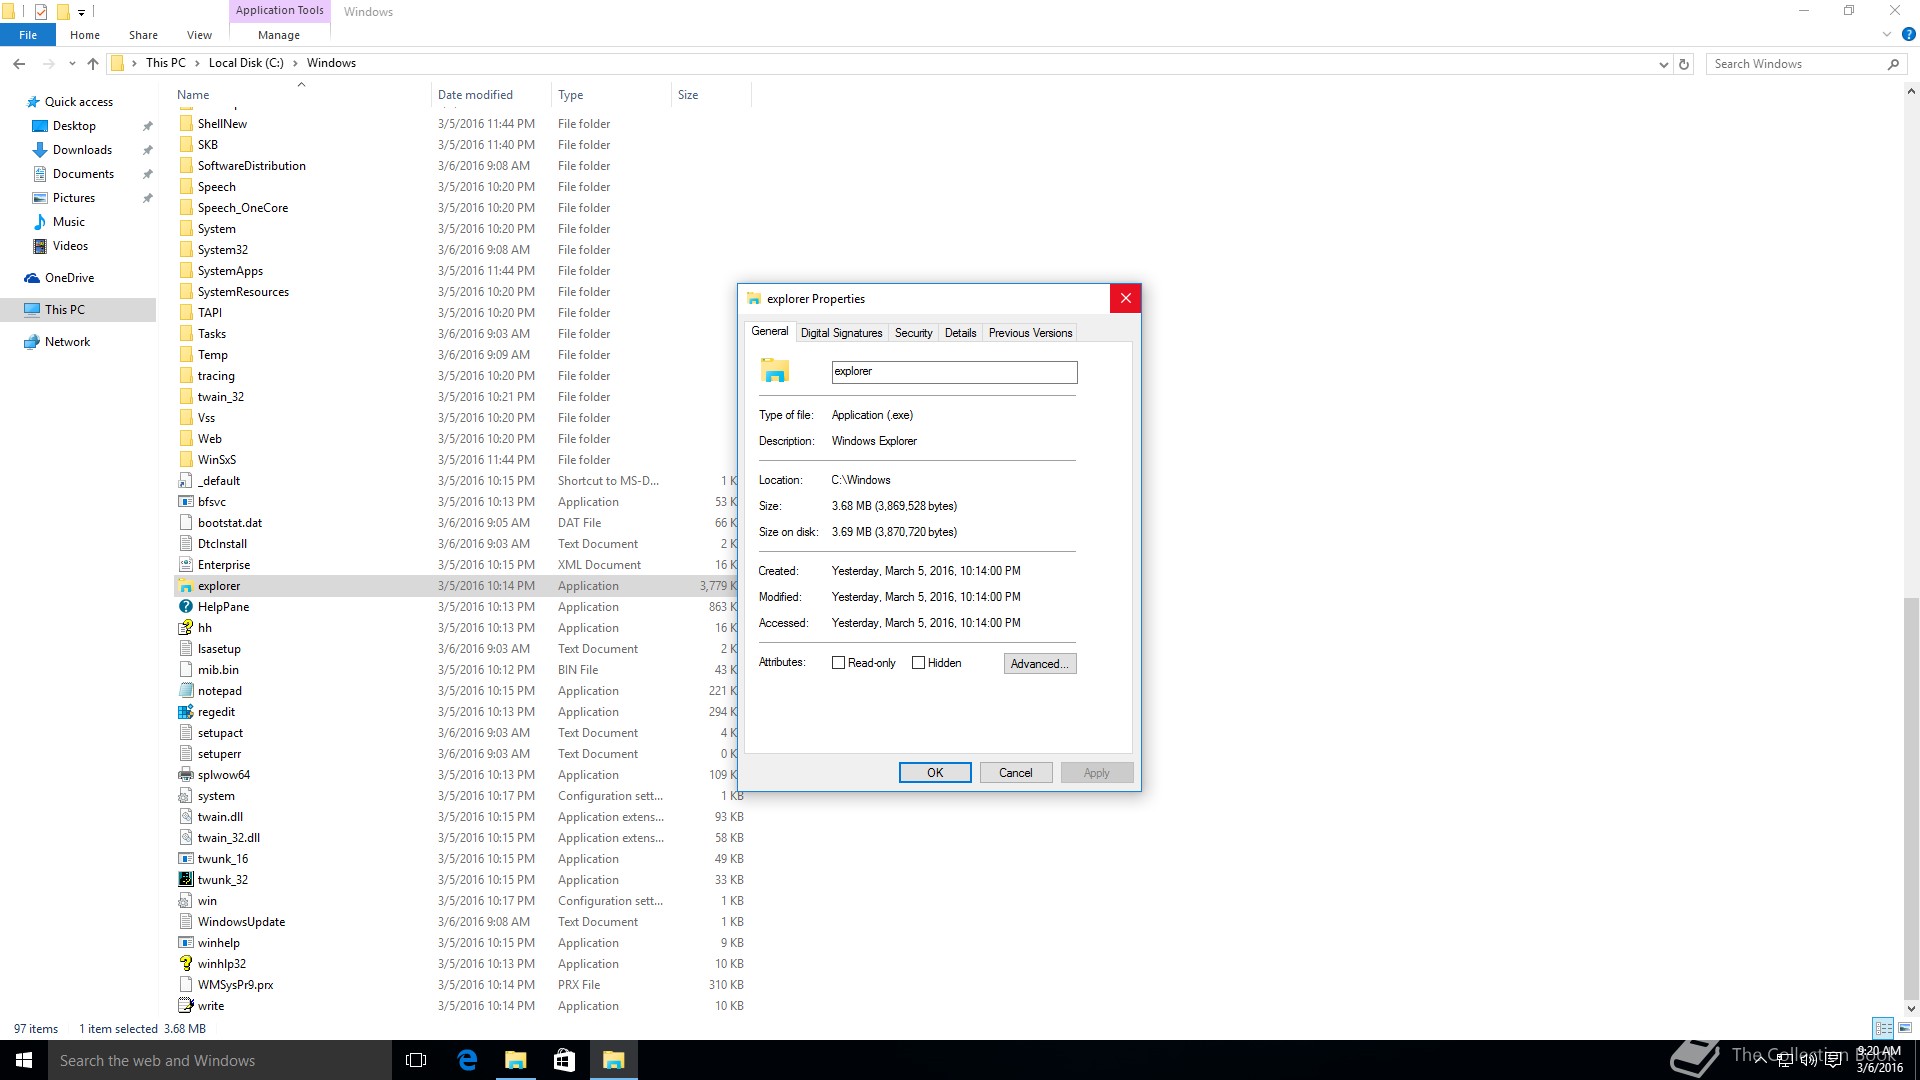The width and height of the screenshot is (1920, 1080).
Task: Click the System32 folder icon
Action: point(185,250)
